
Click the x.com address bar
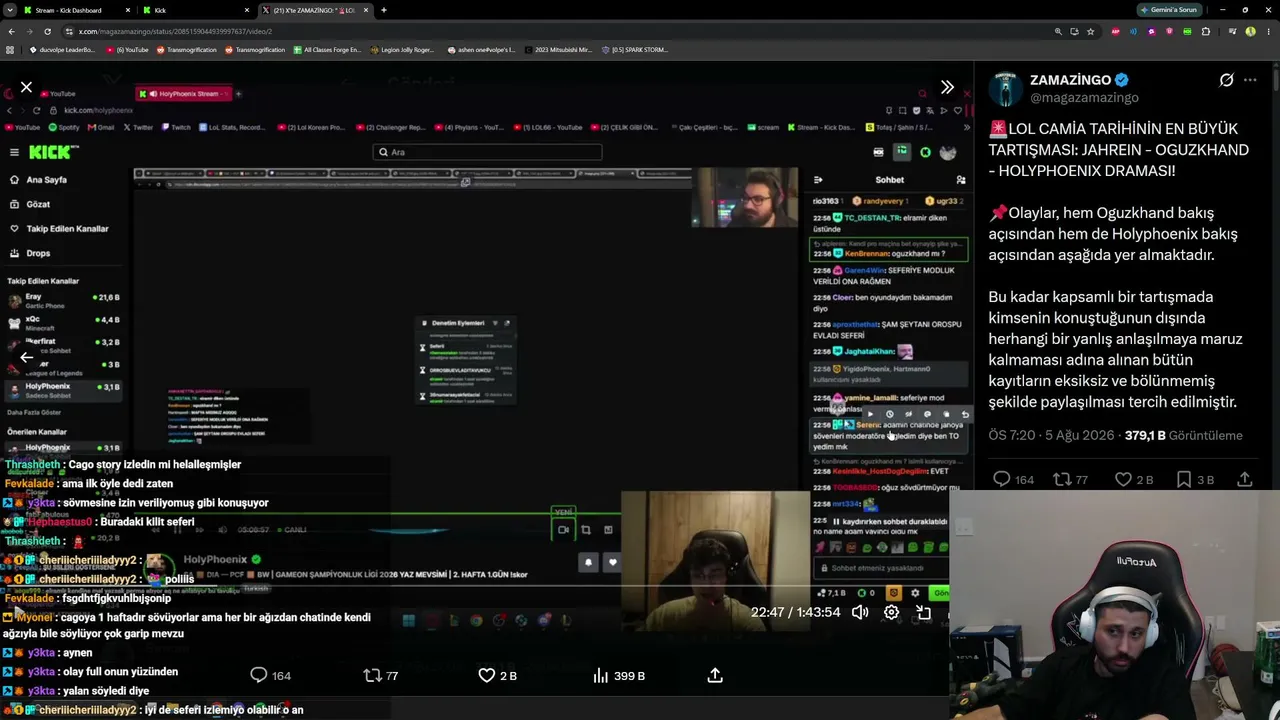point(560,31)
